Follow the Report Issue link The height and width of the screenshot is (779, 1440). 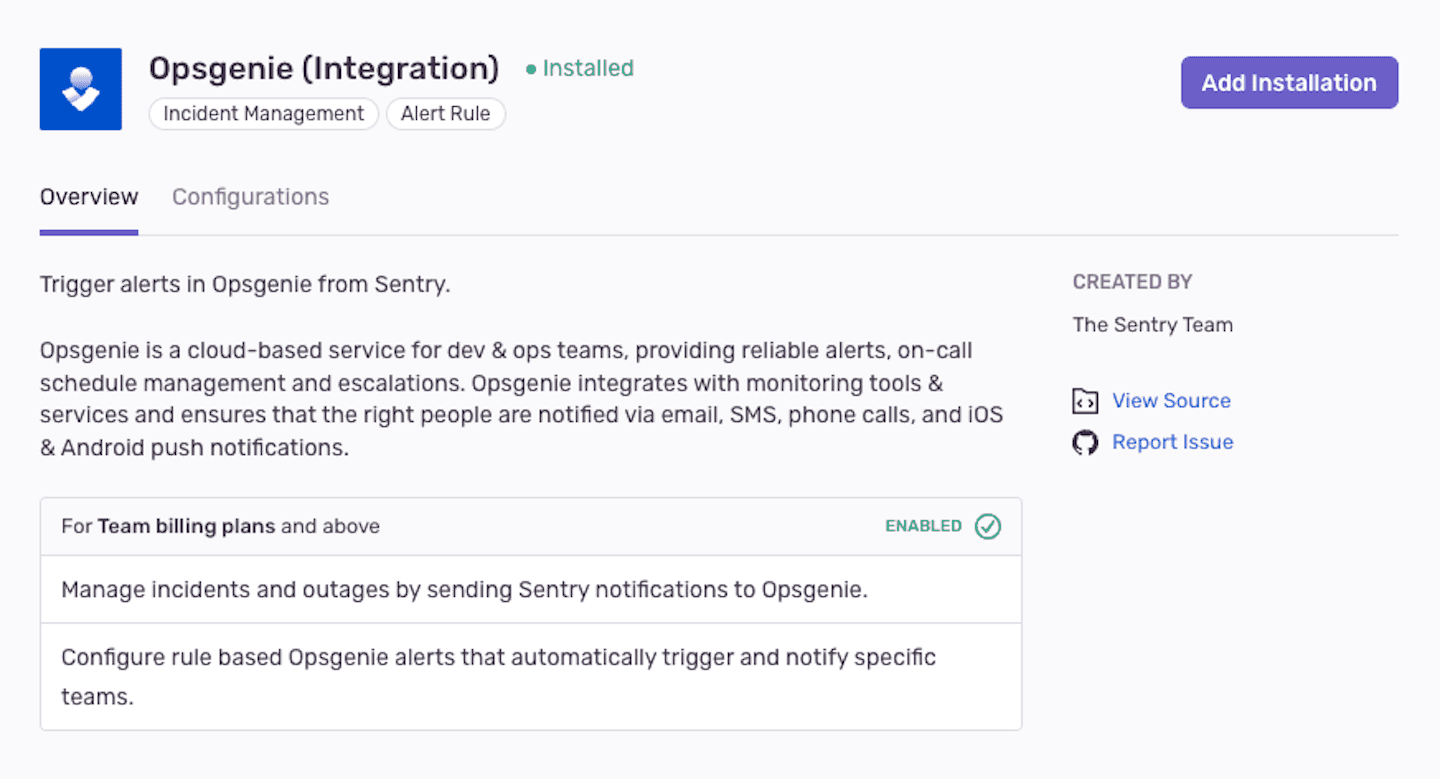pos(1172,442)
